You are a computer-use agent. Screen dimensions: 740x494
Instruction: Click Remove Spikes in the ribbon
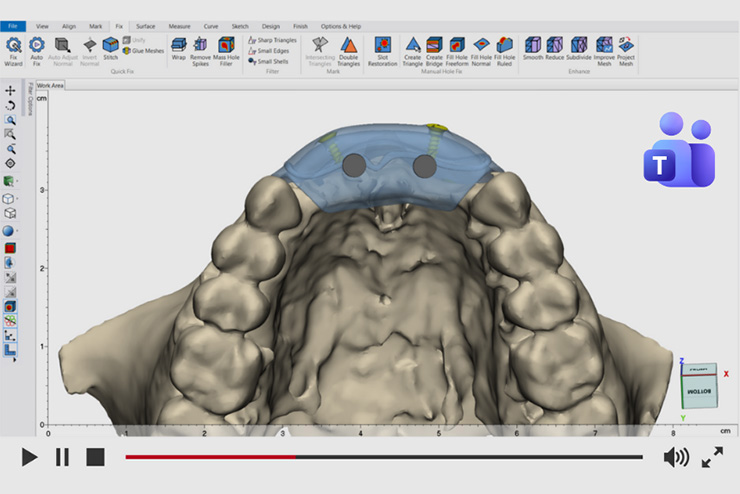200,48
